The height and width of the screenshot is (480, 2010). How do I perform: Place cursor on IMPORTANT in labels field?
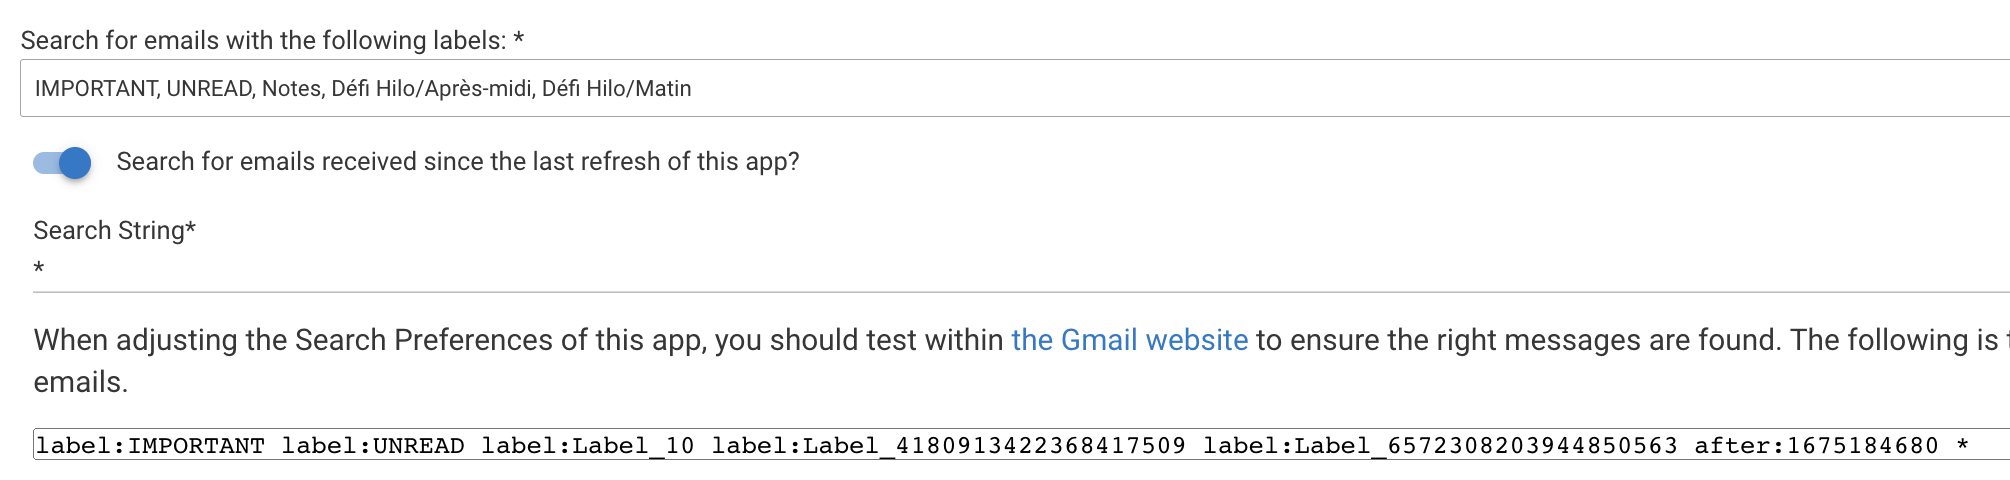95,89
